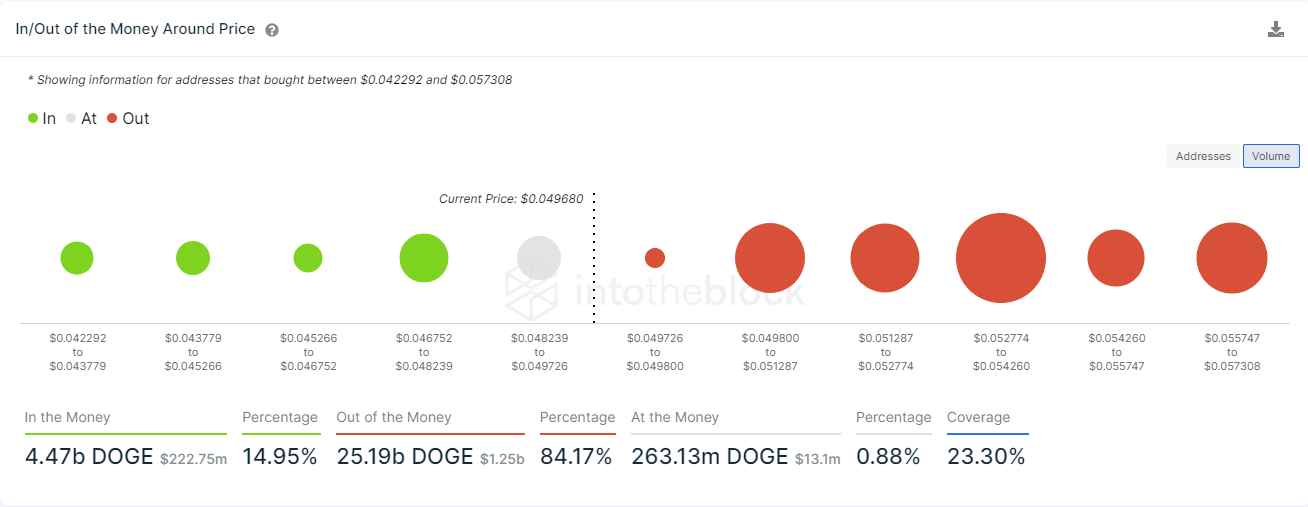This screenshot has width=1308, height=507.
Task: Toggle the green In legend item
Action: (x=42, y=118)
